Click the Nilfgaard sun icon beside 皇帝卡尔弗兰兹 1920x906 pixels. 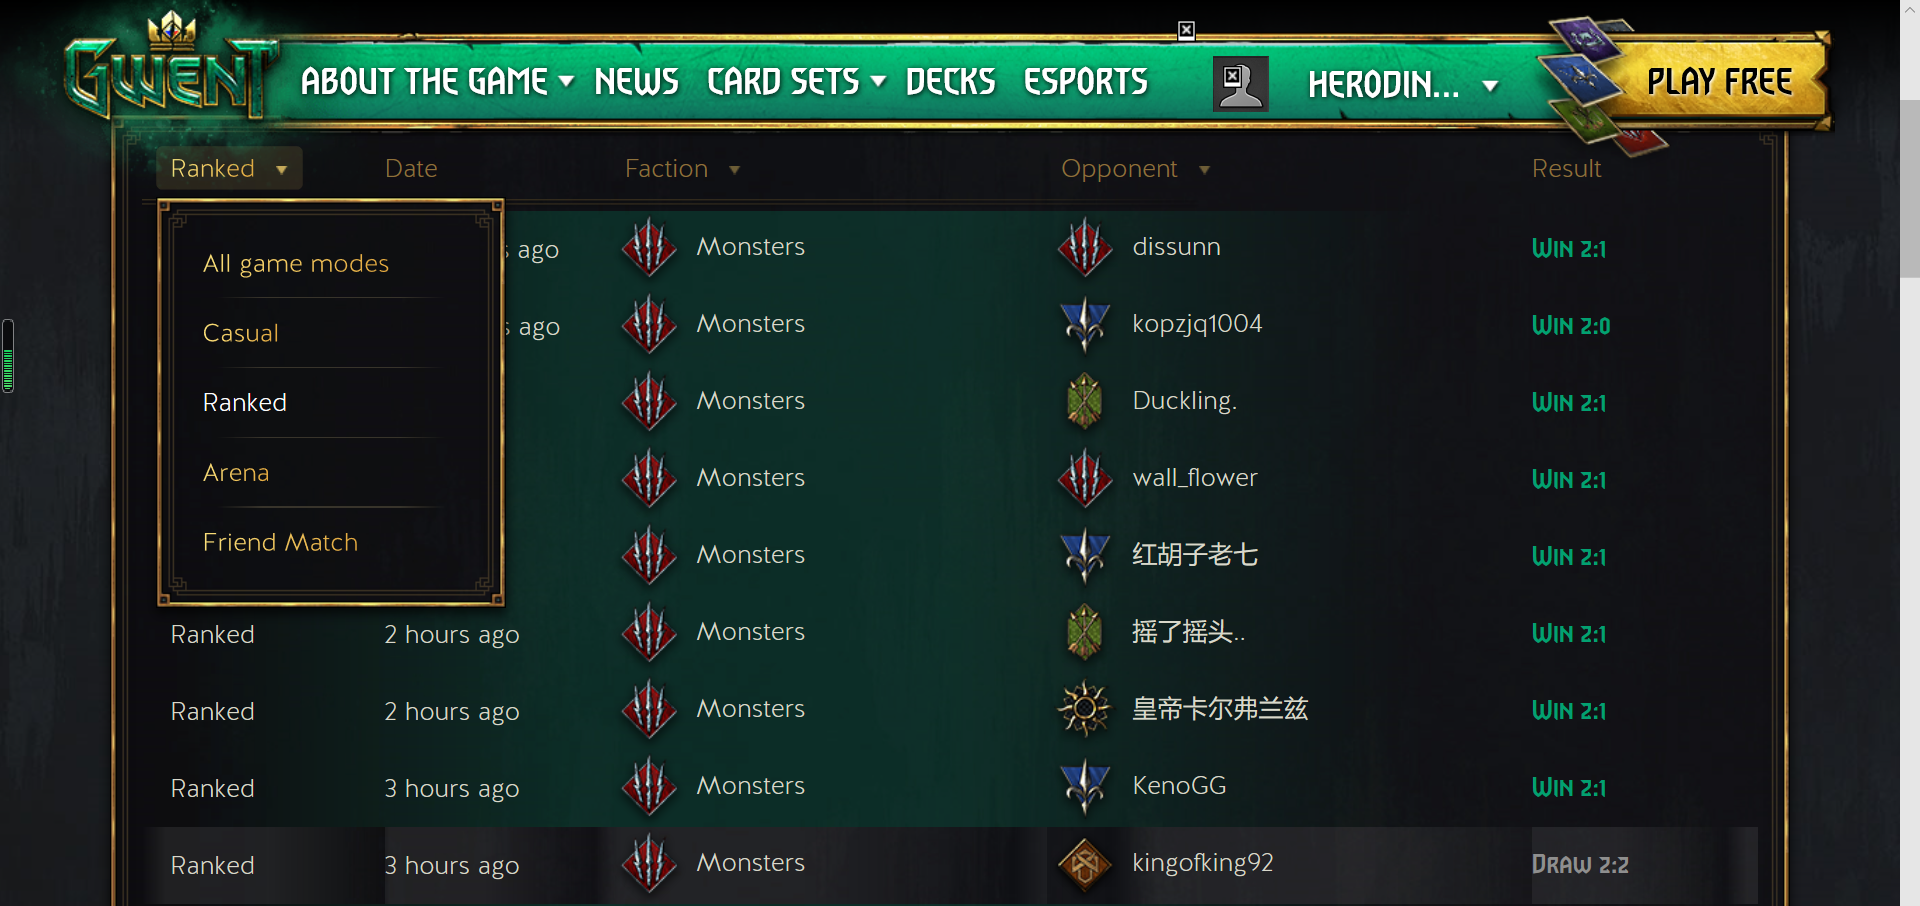point(1085,709)
